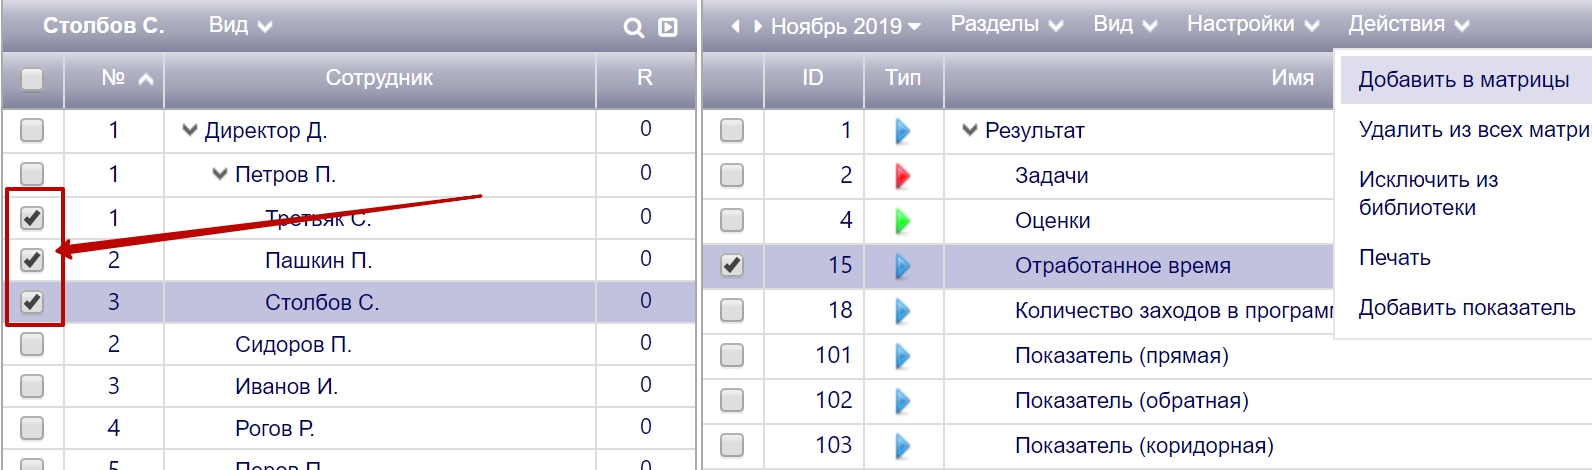The image size is (1592, 470).
Task: Click red type icon for Задачи
Action: (x=902, y=176)
